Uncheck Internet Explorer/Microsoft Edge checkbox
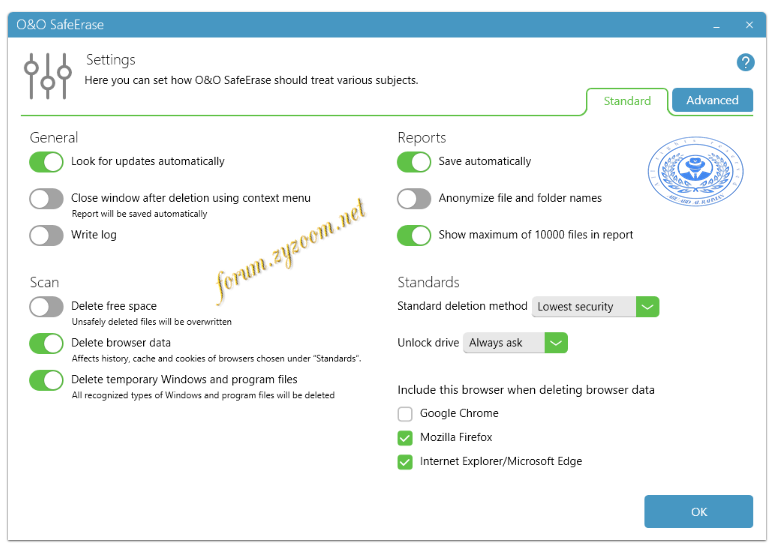773x549 pixels. pyautogui.click(x=405, y=462)
